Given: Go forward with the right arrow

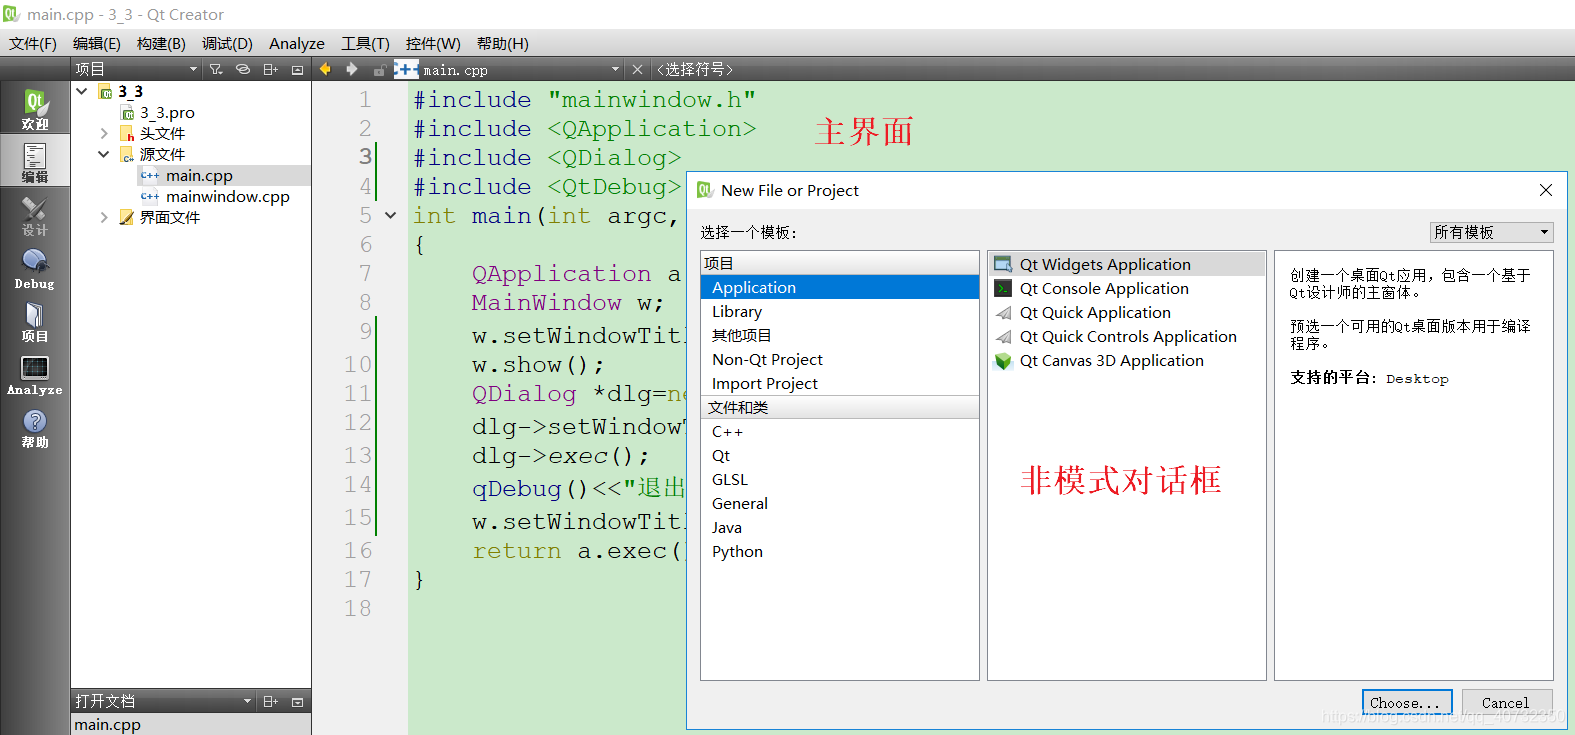Looking at the screenshot, I should click(x=352, y=69).
